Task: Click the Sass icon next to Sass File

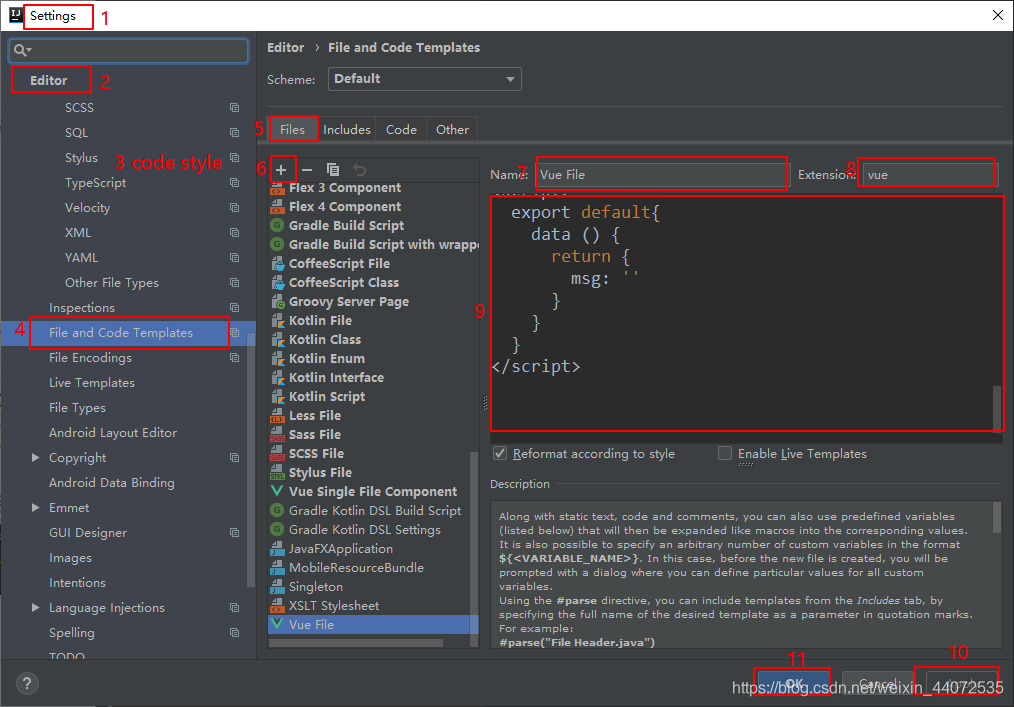Action: [x=277, y=435]
